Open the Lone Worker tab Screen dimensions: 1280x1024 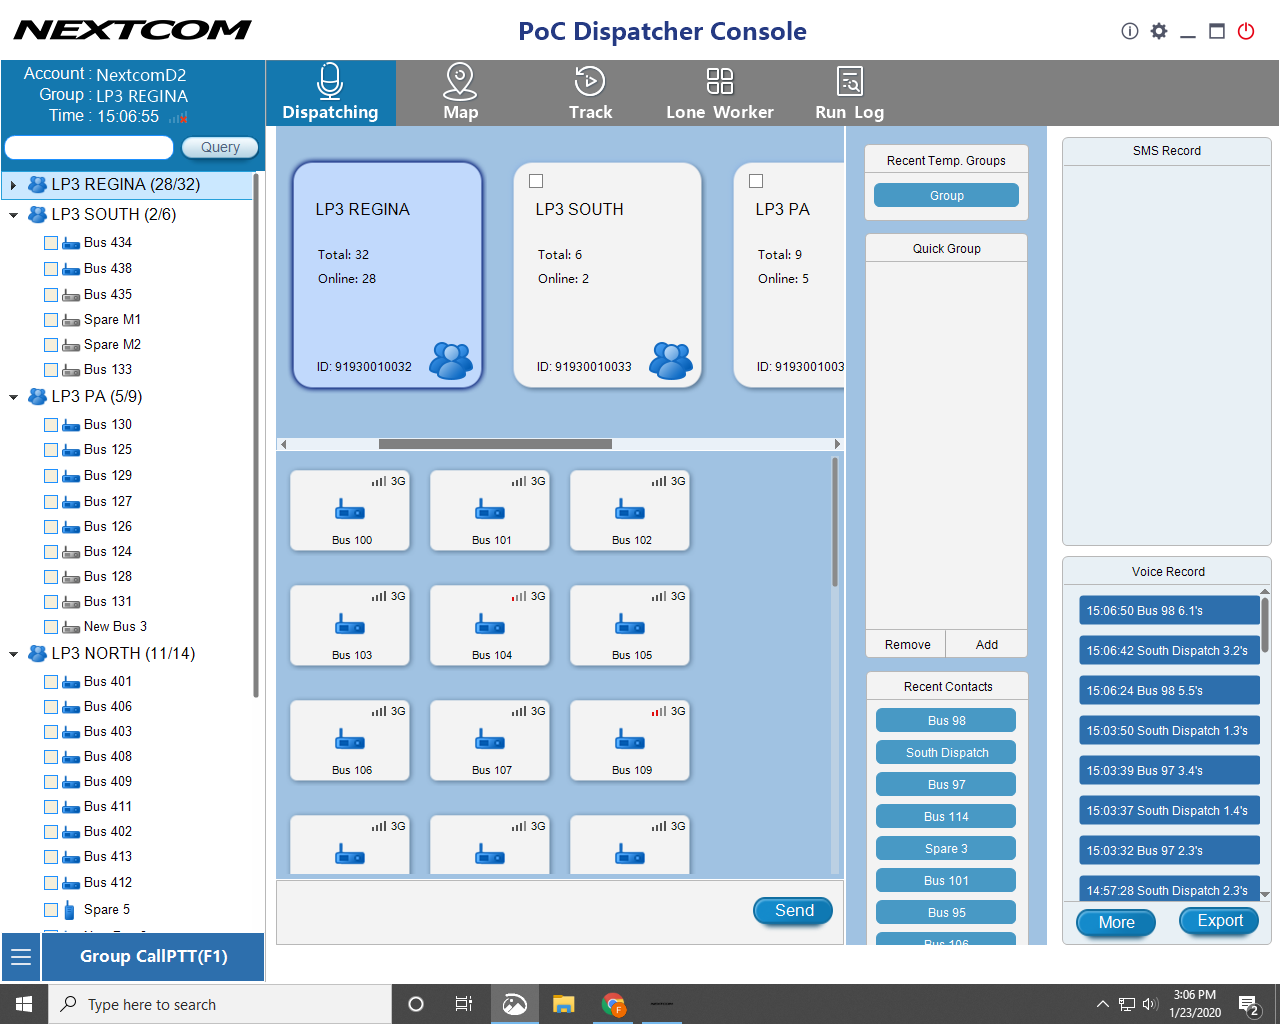(720, 93)
